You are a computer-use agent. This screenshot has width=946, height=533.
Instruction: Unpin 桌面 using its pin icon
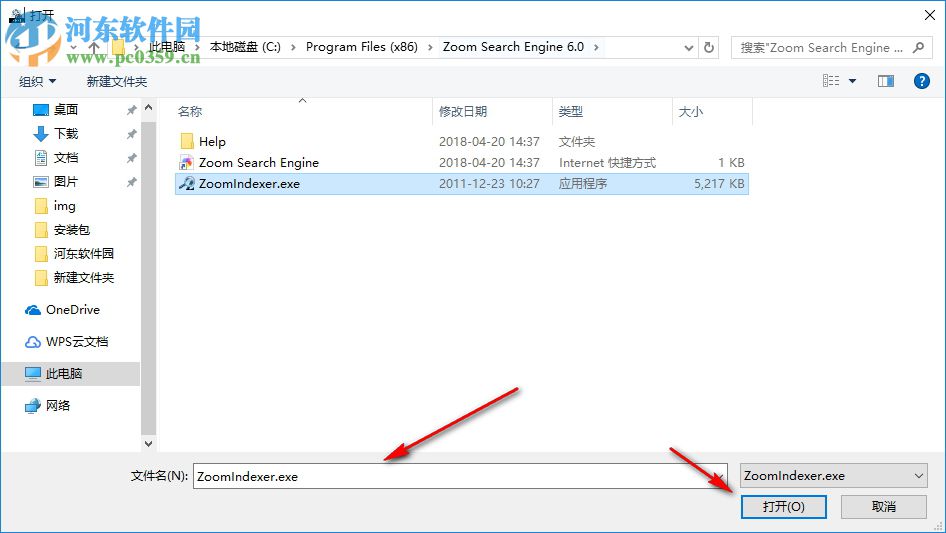point(131,110)
